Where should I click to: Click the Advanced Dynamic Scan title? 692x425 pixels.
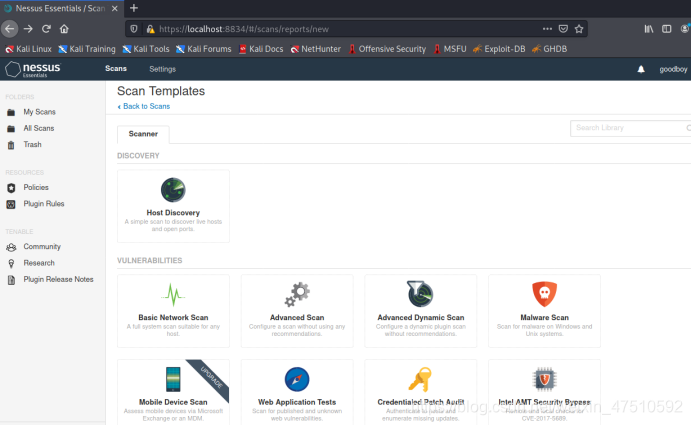click(421, 318)
